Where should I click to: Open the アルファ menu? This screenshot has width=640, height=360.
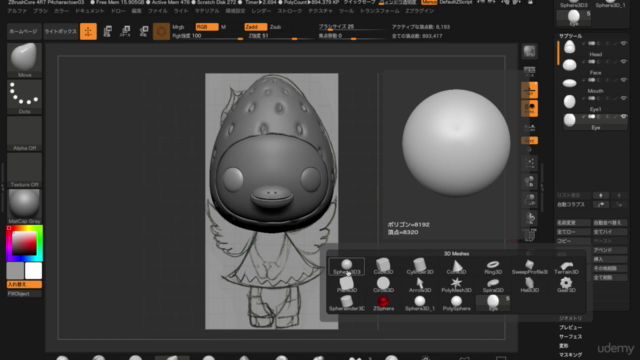(17, 11)
